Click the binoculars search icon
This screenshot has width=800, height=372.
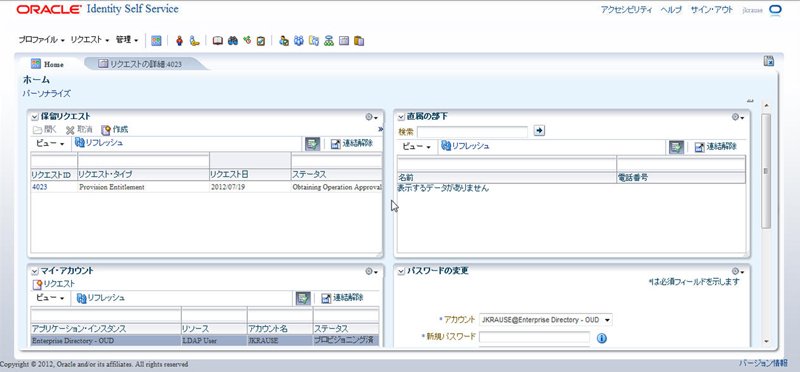(x=233, y=40)
